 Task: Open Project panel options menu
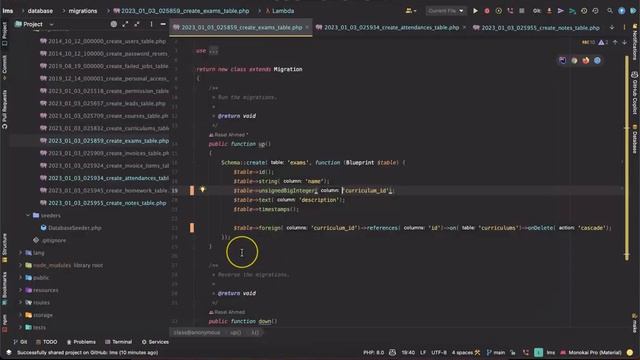(x=151, y=24)
